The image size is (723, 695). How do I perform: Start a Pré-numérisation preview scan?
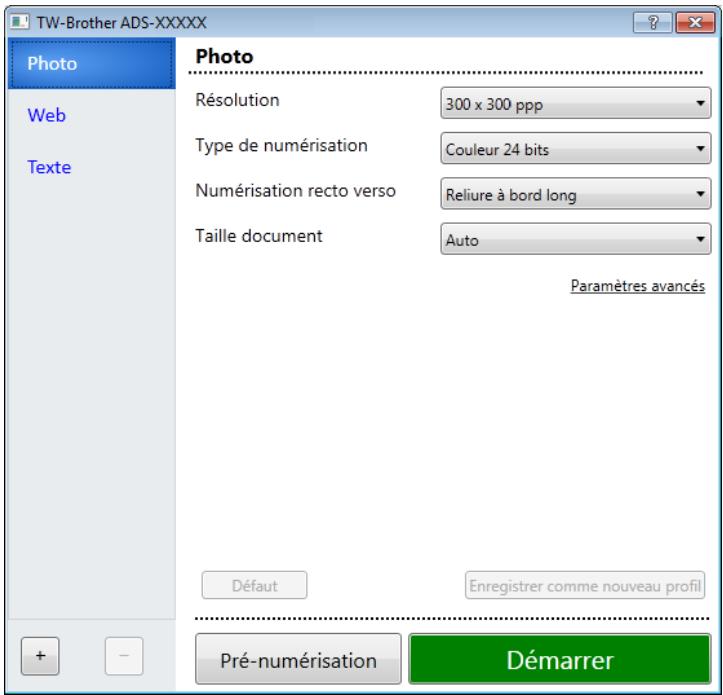(x=298, y=659)
